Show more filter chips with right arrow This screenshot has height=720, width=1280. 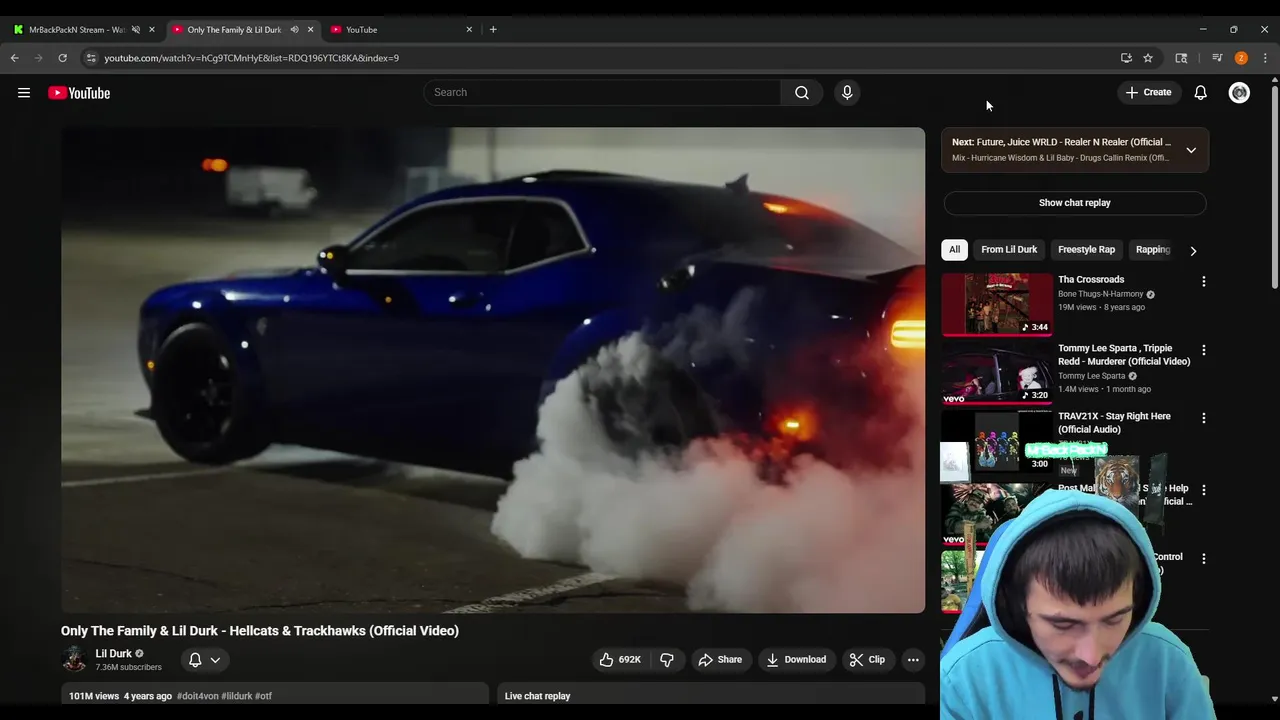(x=1193, y=251)
